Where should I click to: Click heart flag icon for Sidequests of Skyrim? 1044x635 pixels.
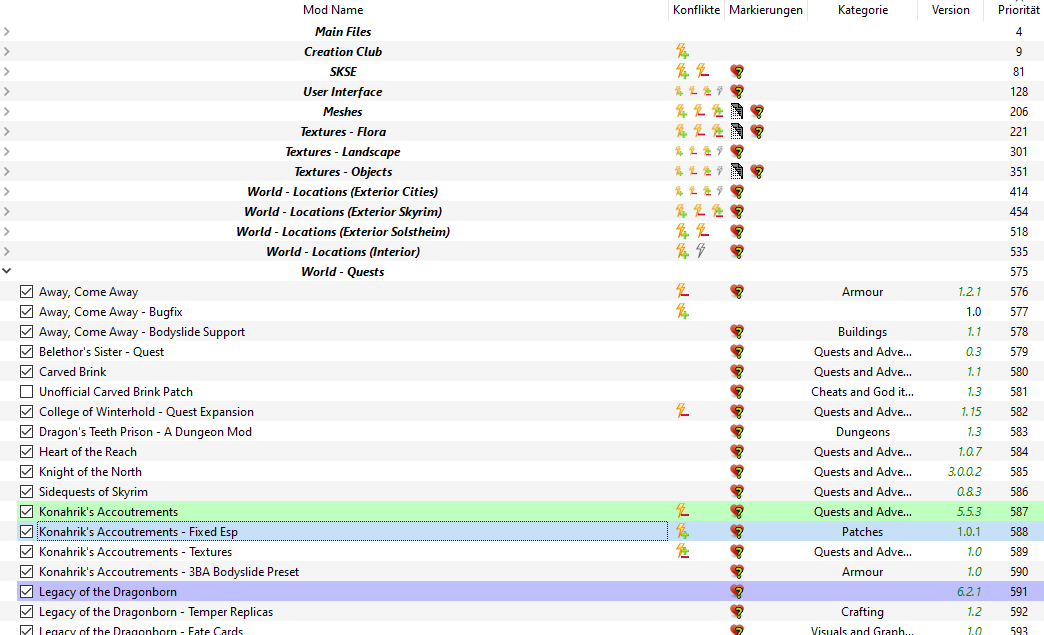click(737, 491)
